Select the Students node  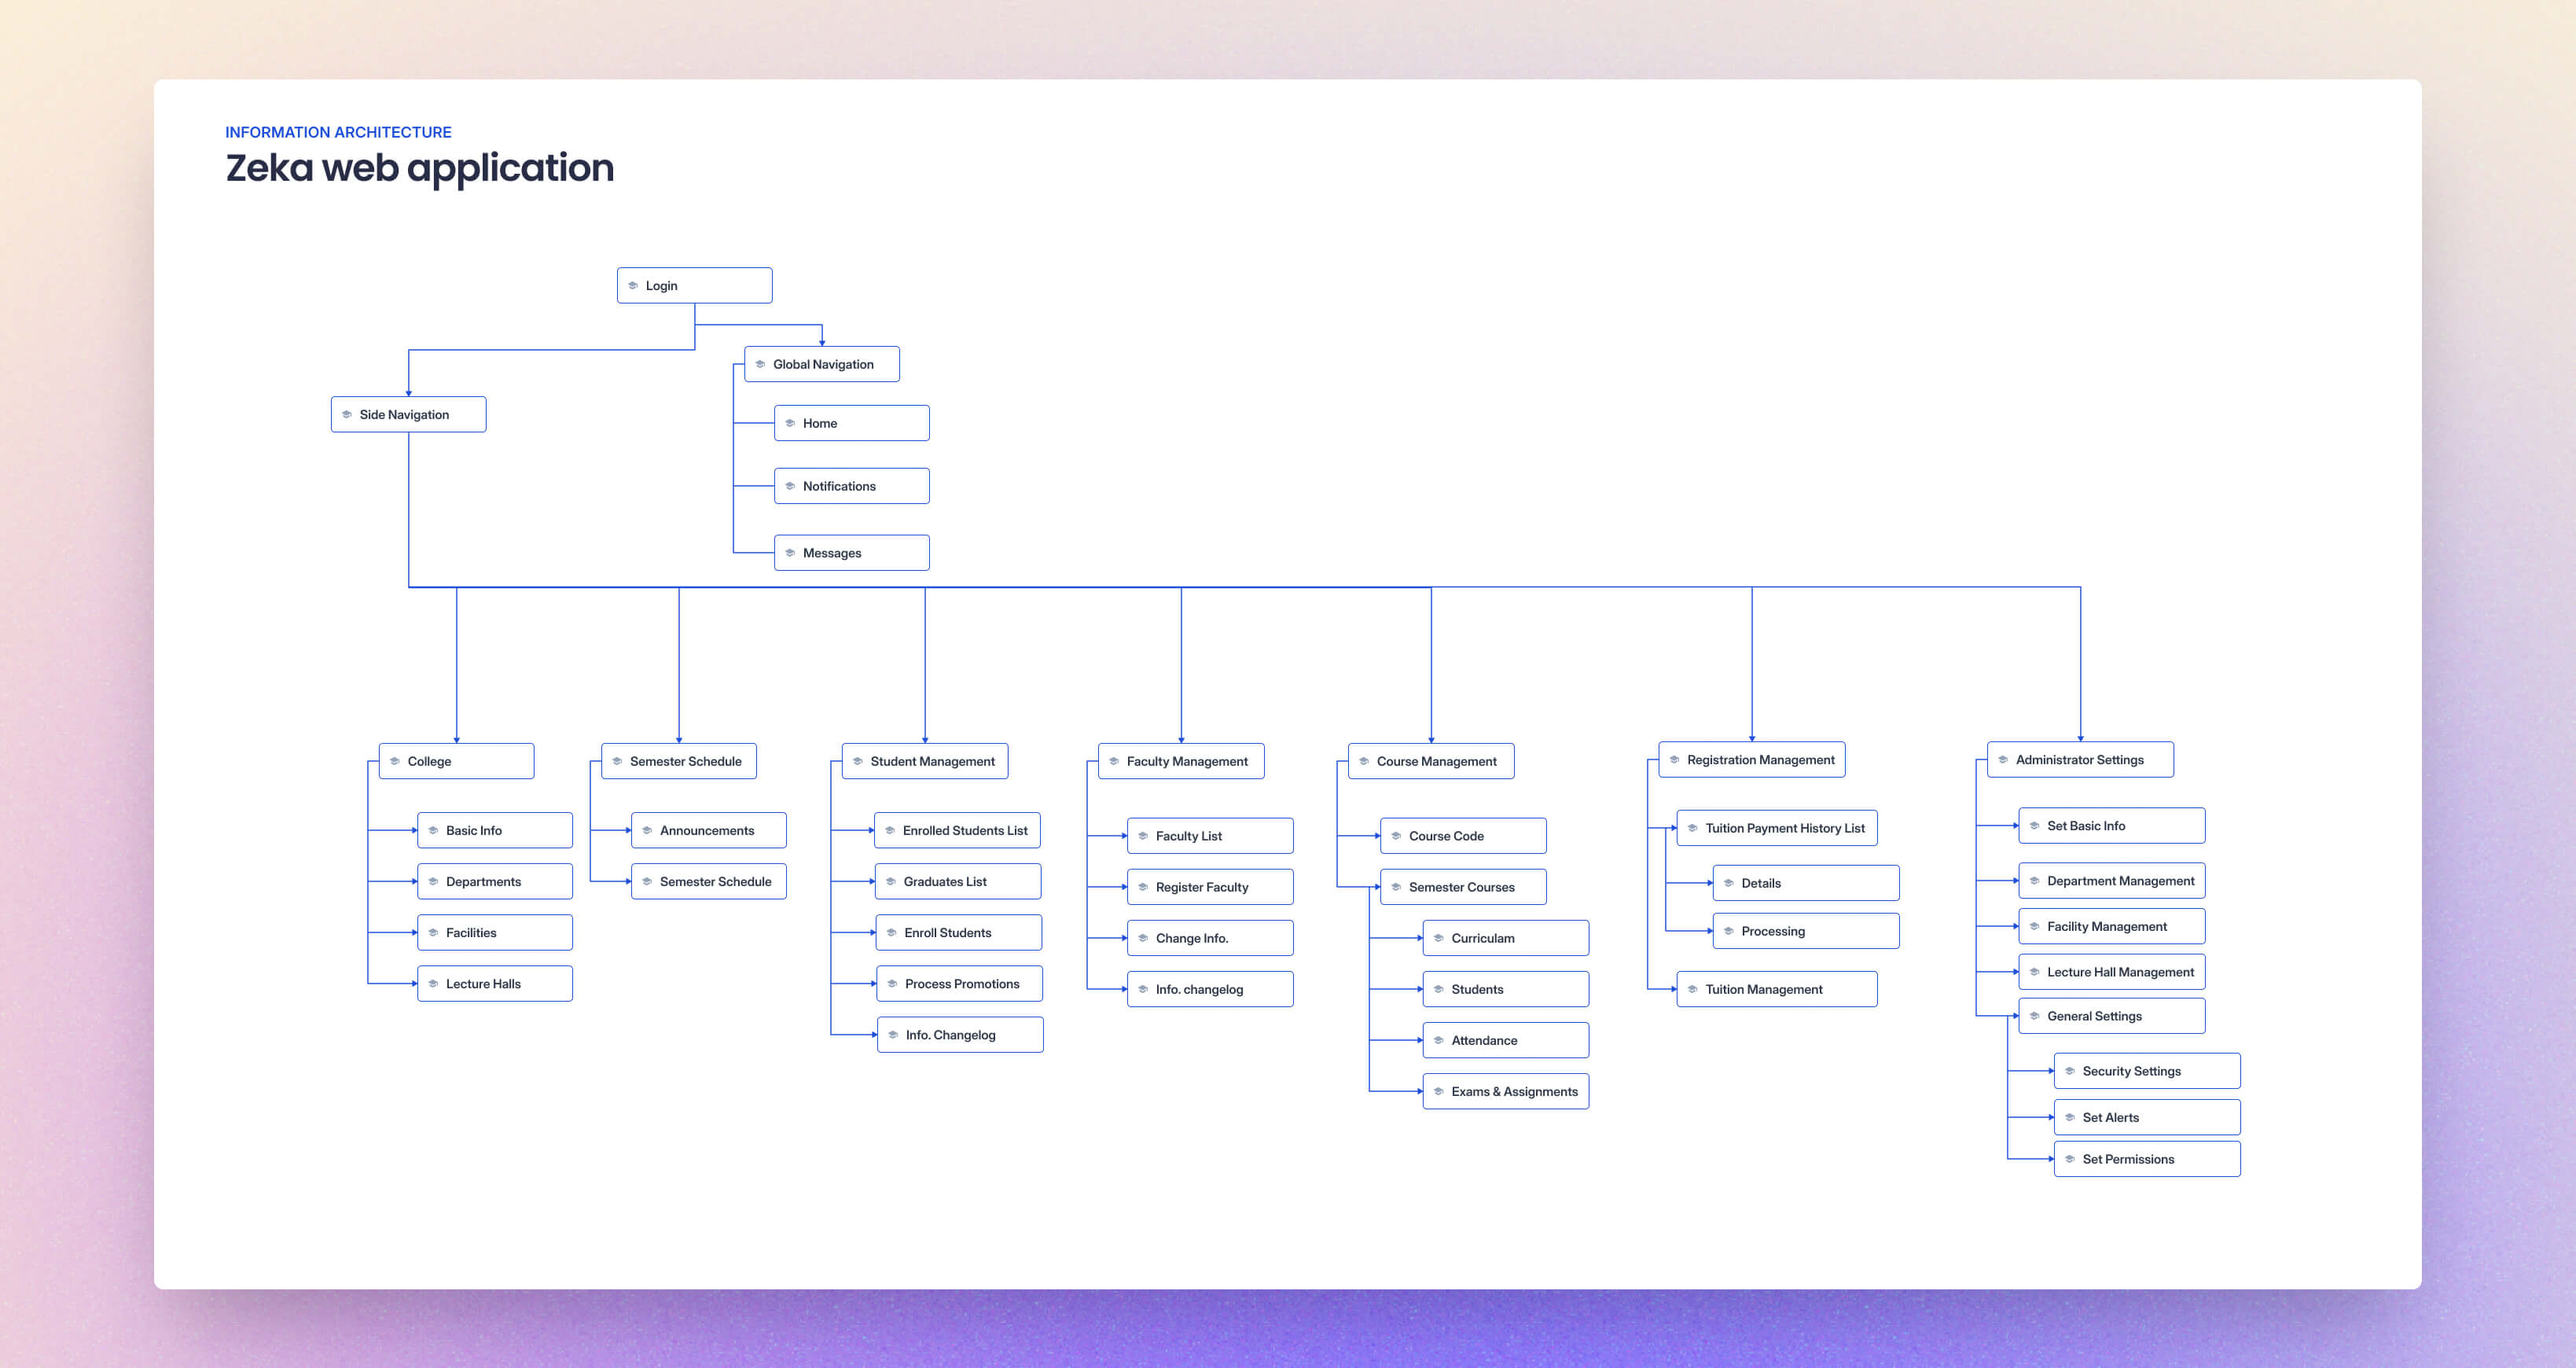coord(1506,989)
